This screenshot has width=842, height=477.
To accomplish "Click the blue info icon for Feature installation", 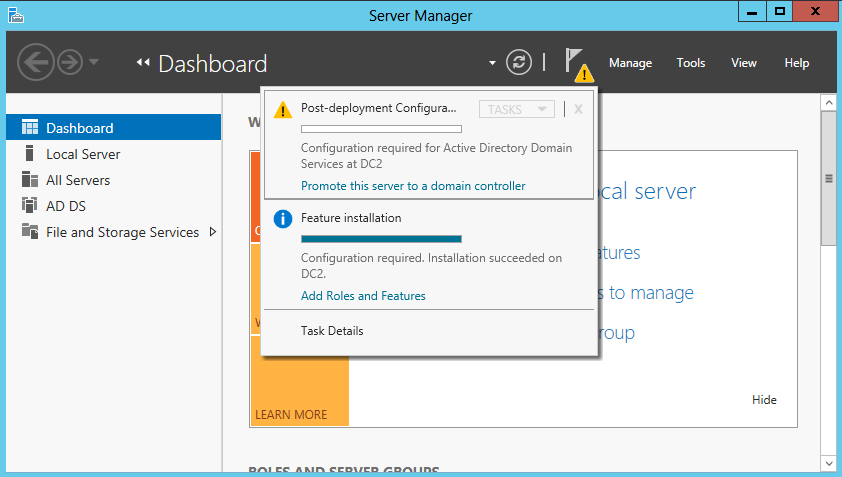I will click(283, 219).
